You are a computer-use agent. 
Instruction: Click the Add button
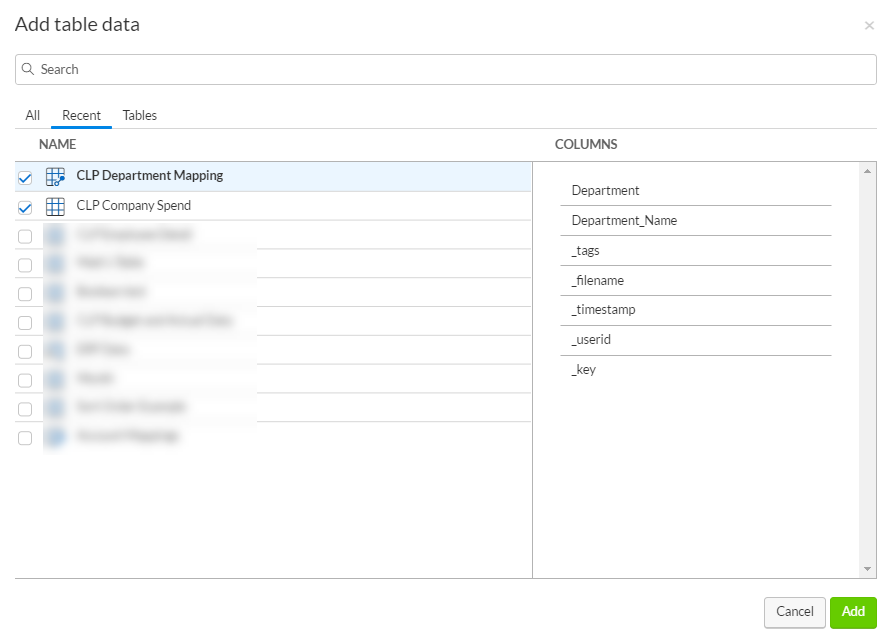pos(853,612)
